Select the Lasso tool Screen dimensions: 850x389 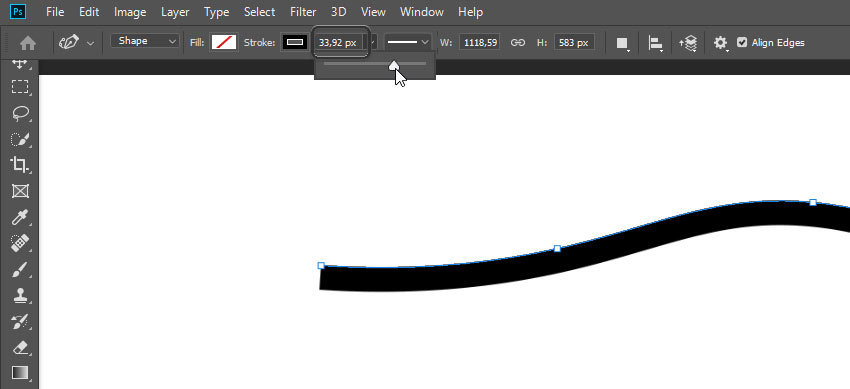(x=20, y=113)
